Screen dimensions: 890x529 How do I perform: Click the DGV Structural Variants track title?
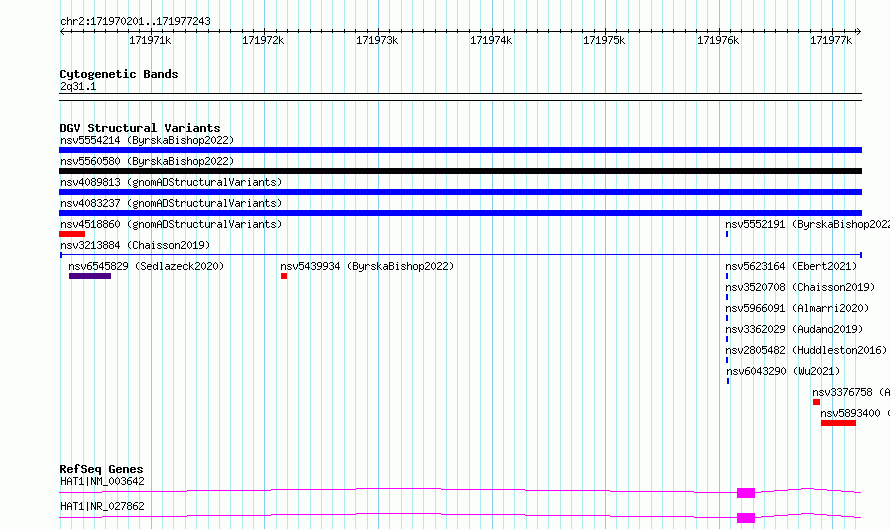[x=140, y=128]
